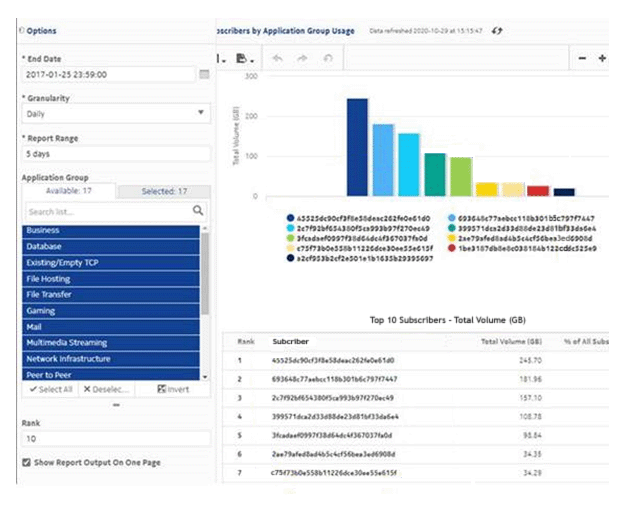
Task: Open the Granularity dropdown
Action: [x=115, y=114]
